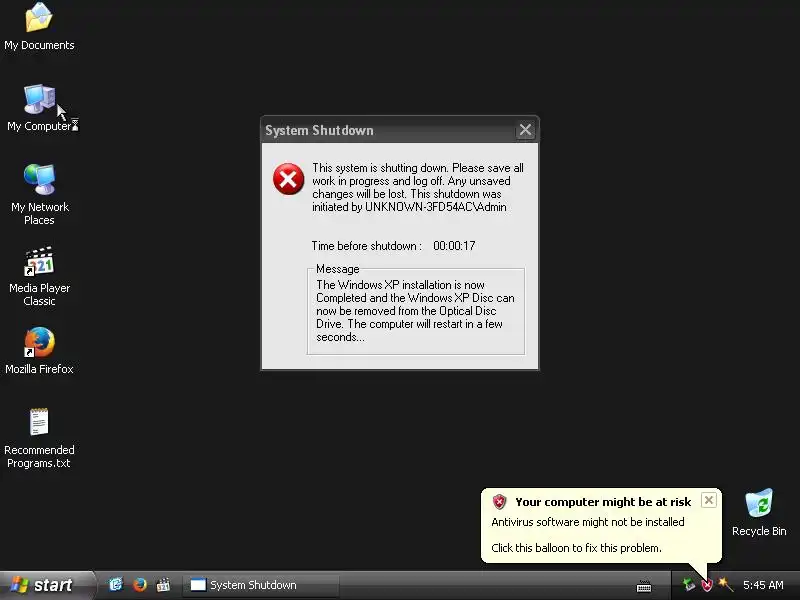The width and height of the screenshot is (800, 600).
Task: Click the Message group box label
Action: pyautogui.click(x=337, y=269)
